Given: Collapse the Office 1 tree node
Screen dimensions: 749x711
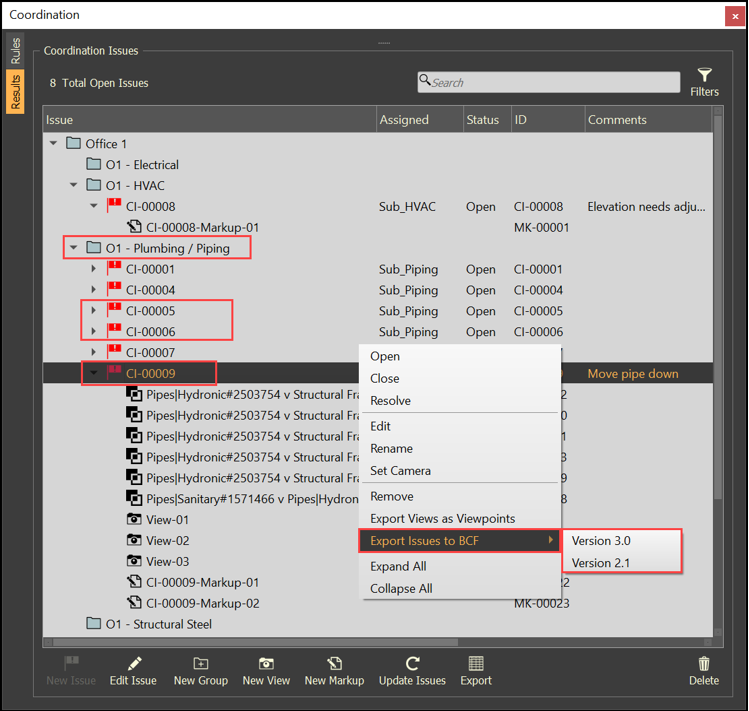Looking at the screenshot, I should click(54, 143).
